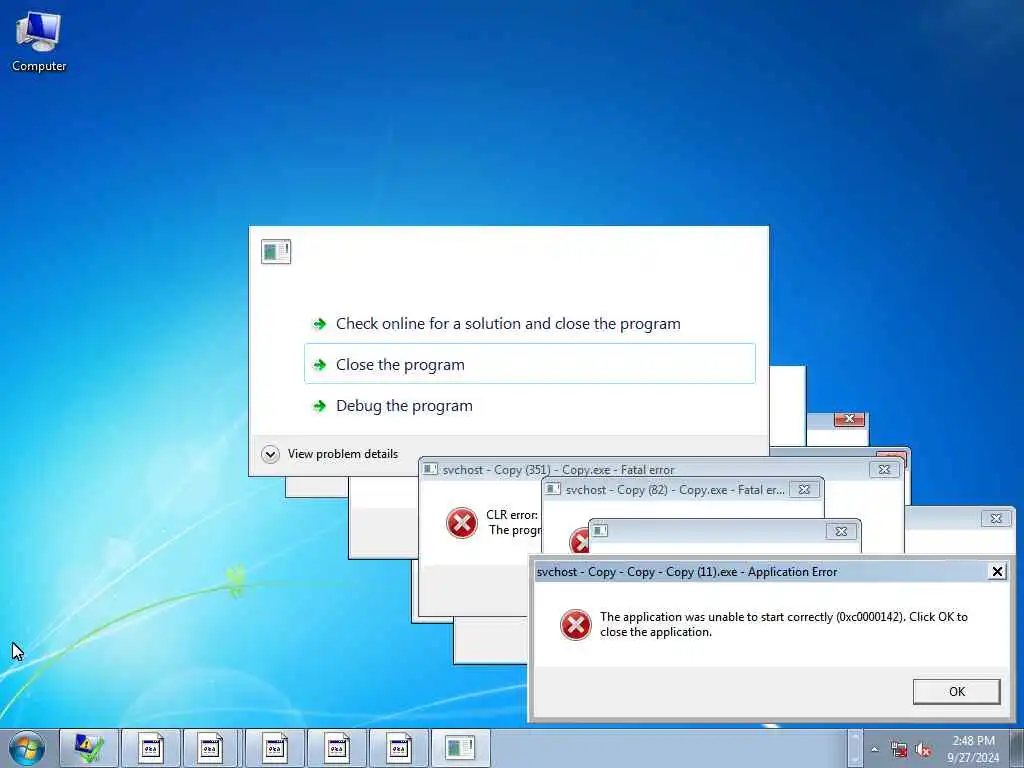Open the last of five identical script taskbar icons

(x=399, y=748)
